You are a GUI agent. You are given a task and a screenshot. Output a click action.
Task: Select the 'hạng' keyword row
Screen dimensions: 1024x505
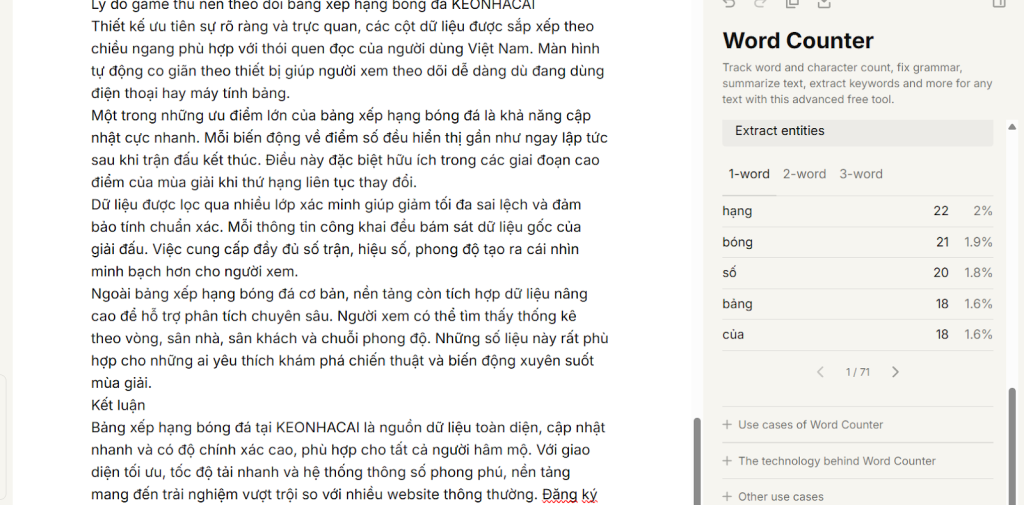[x=857, y=211]
